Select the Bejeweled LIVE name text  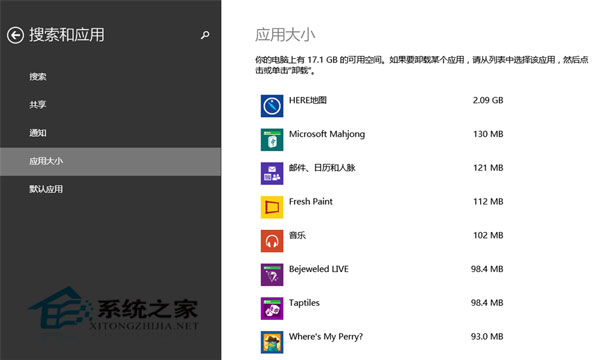(319, 269)
